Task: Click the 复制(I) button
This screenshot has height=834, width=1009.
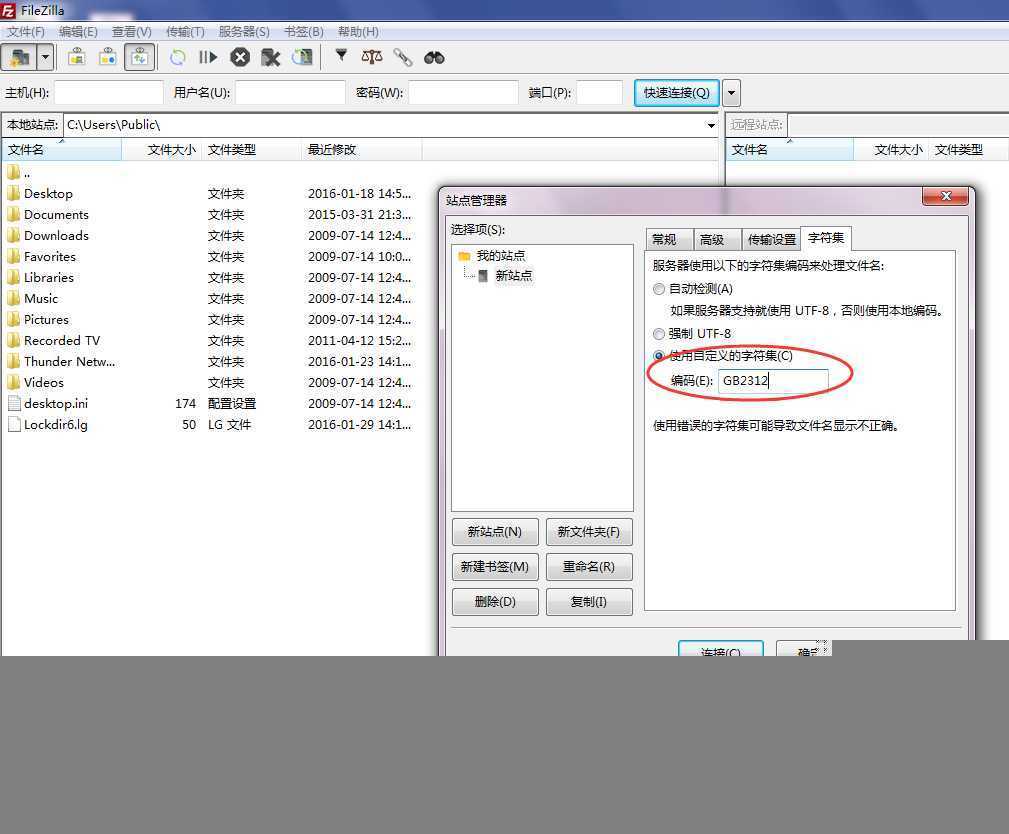Action: point(589,602)
